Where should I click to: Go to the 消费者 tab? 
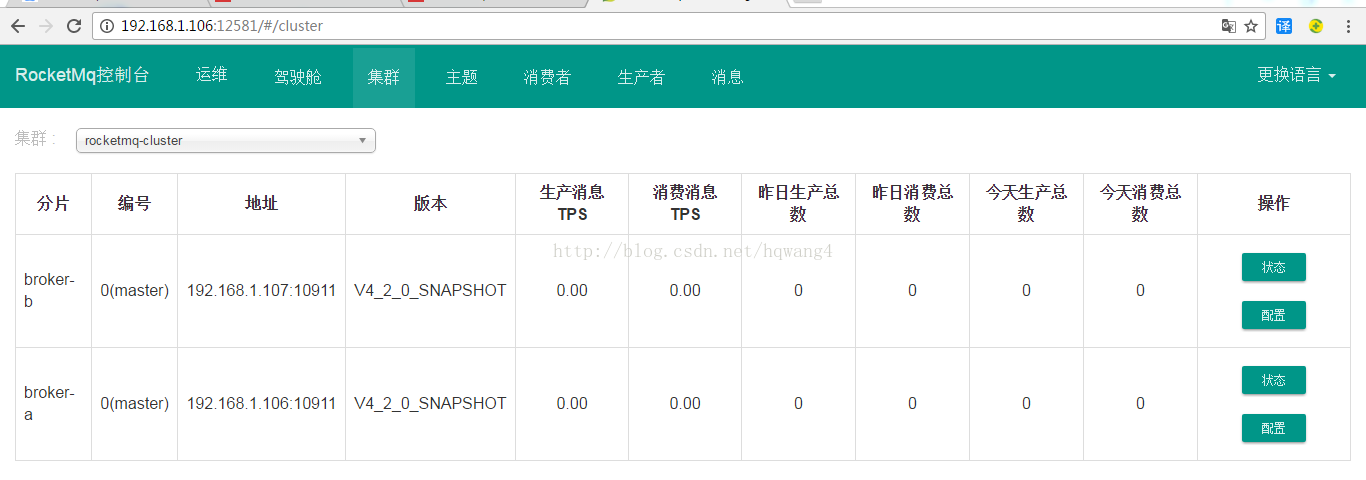(x=547, y=77)
